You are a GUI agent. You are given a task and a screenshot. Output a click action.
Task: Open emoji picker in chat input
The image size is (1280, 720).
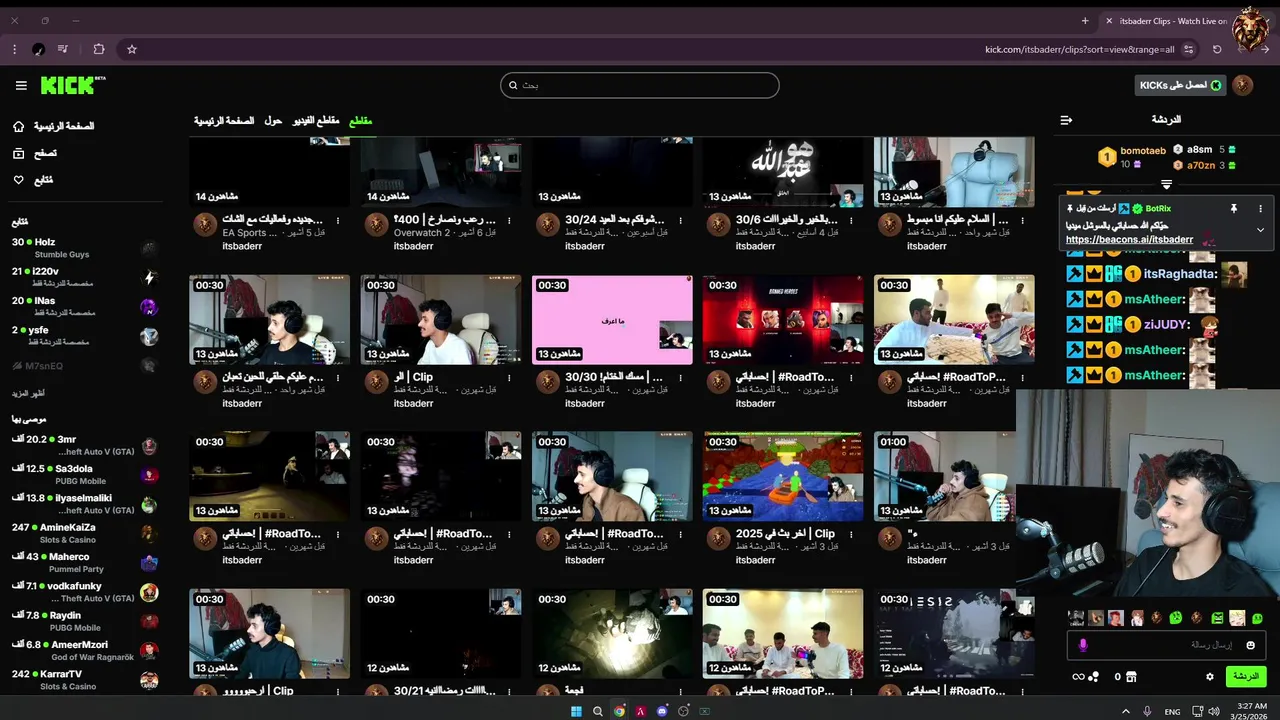coord(1250,645)
